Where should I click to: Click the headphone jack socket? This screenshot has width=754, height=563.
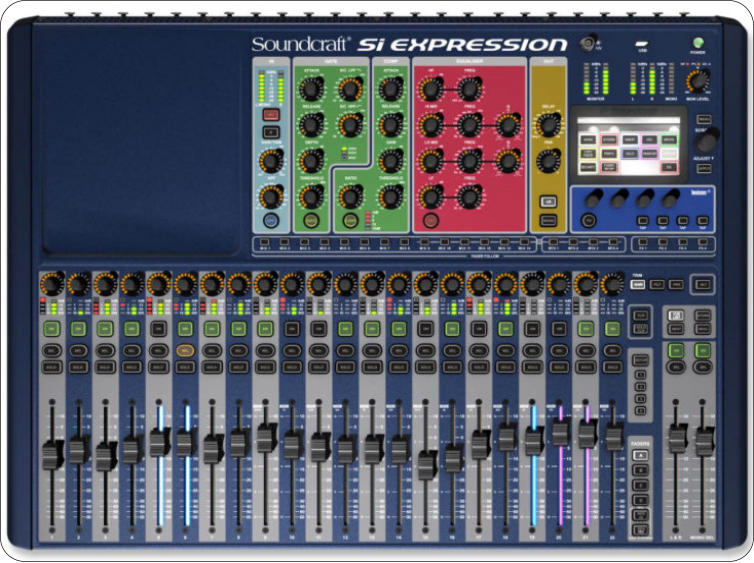pos(588,43)
